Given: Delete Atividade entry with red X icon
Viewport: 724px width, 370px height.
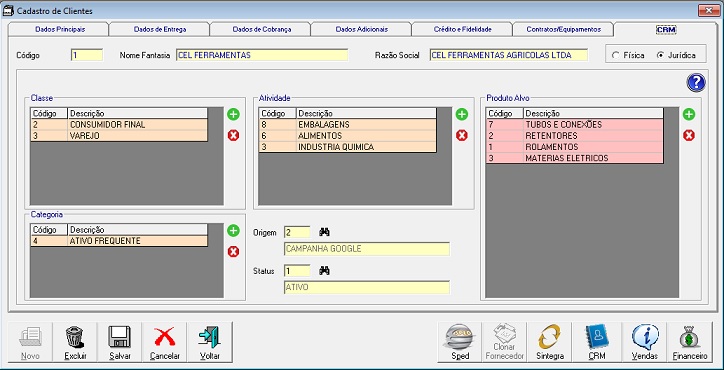Looking at the screenshot, I should coord(462,135).
